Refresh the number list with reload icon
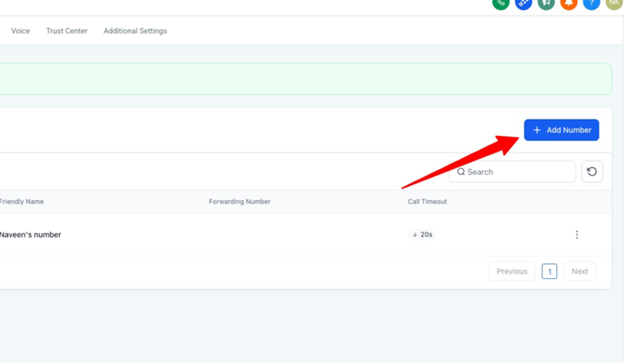 coord(592,172)
